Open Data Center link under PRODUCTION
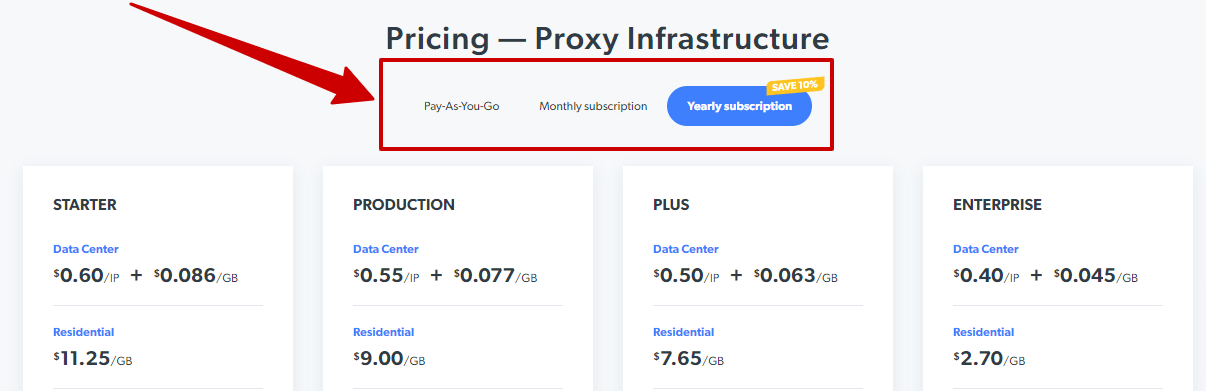 click(x=386, y=249)
